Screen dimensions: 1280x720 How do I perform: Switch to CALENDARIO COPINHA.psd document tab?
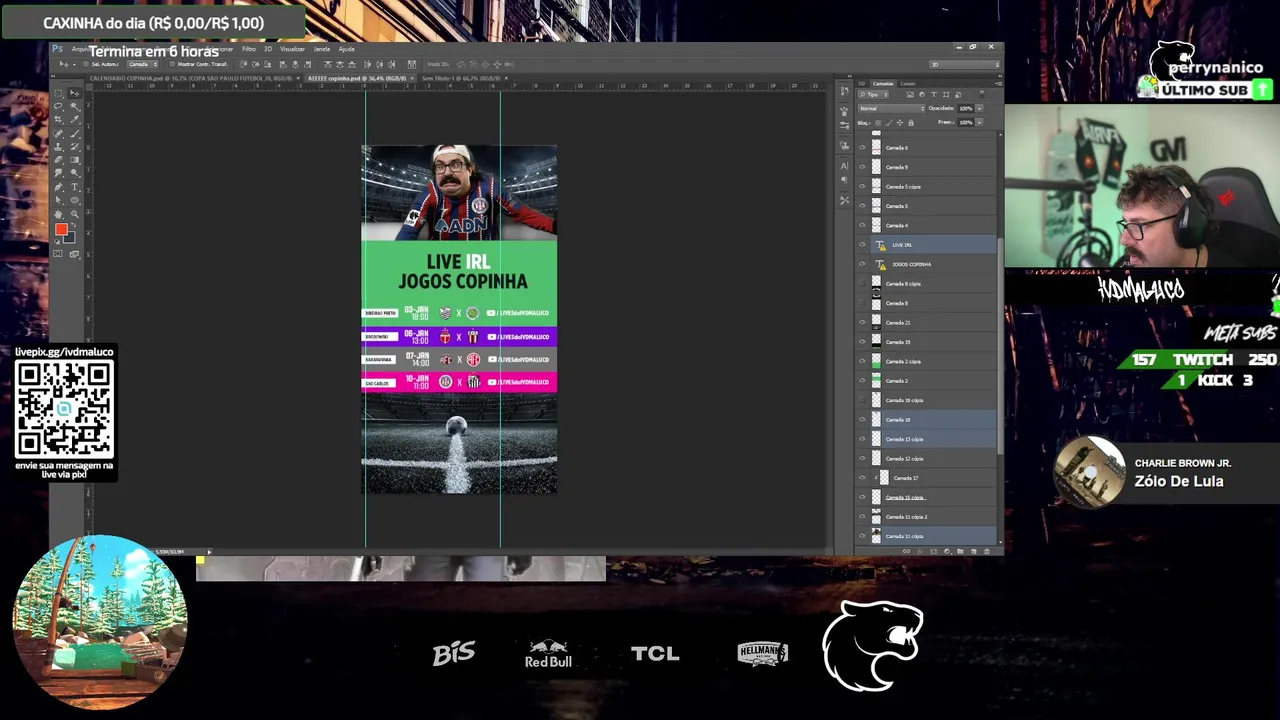pos(191,78)
